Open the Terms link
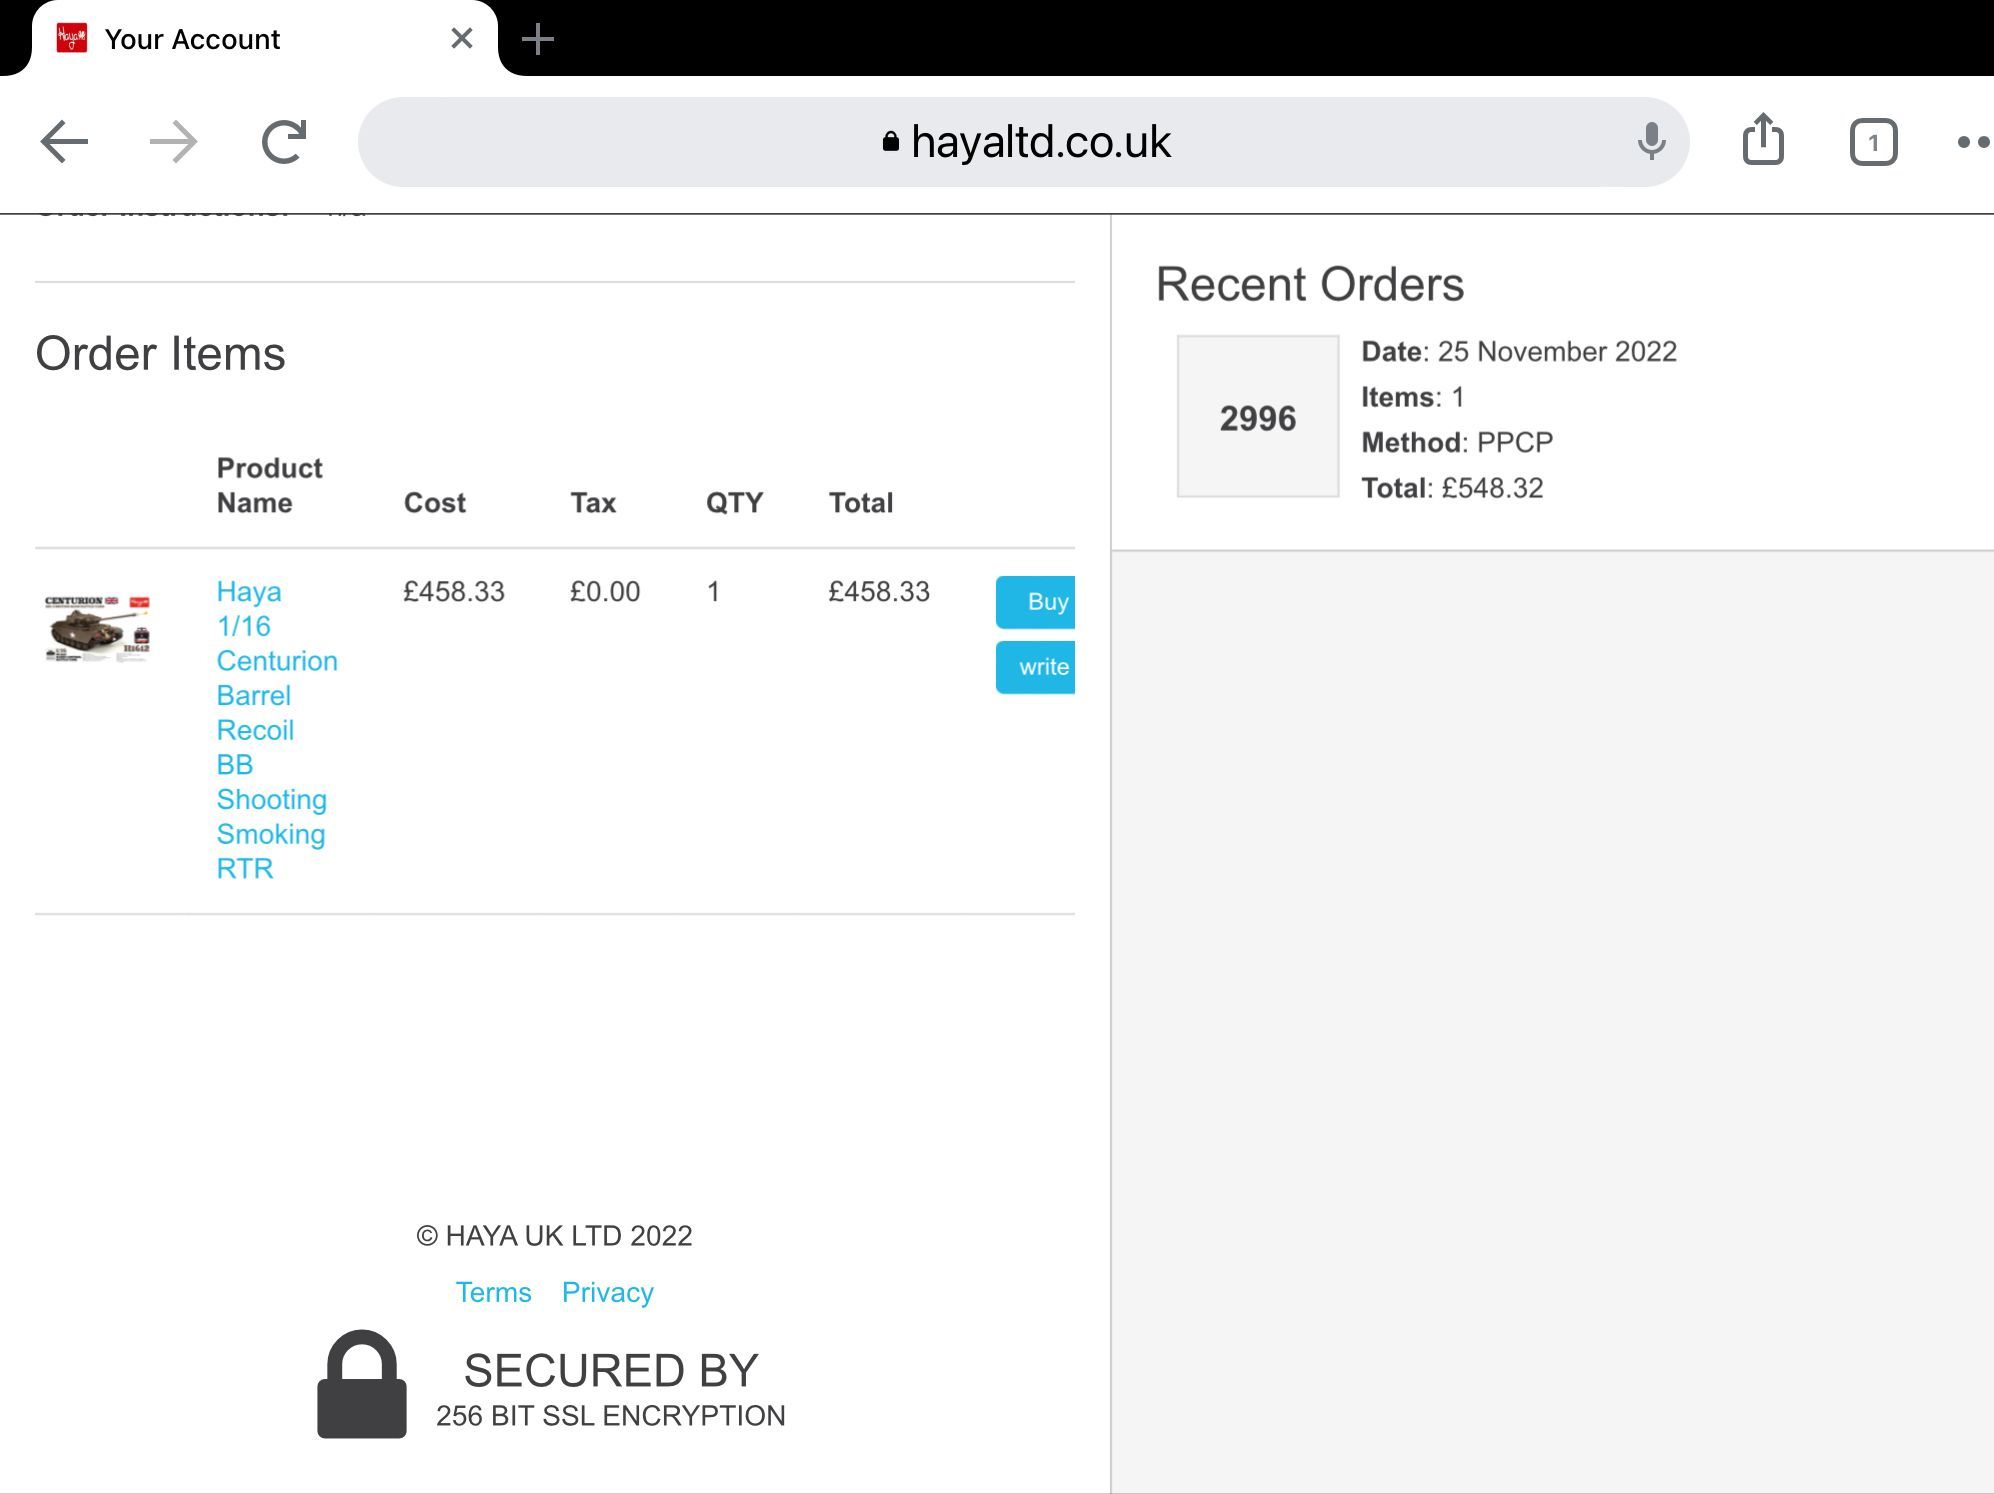Viewport: 1994px width, 1494px height. [x=493, y=1292]
